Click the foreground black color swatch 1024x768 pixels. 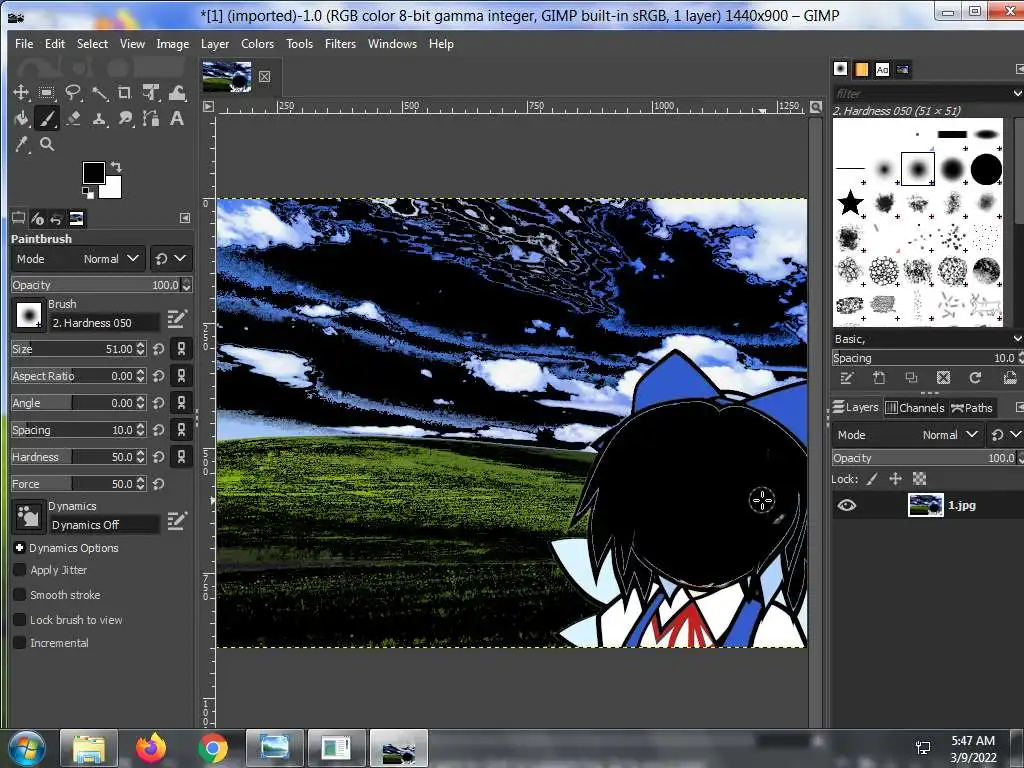pyautogui.click(x=93, y=172)
